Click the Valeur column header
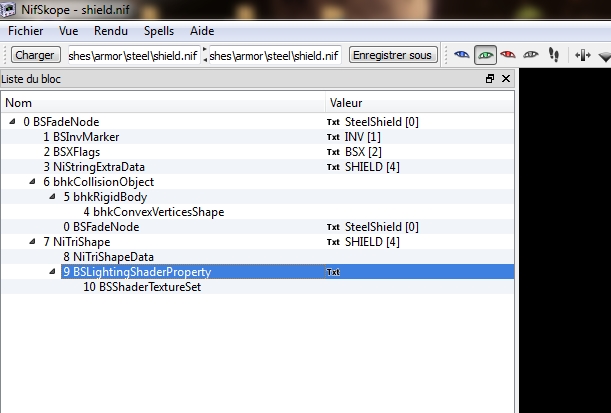The image size is (611, 413). coord(420,103)
